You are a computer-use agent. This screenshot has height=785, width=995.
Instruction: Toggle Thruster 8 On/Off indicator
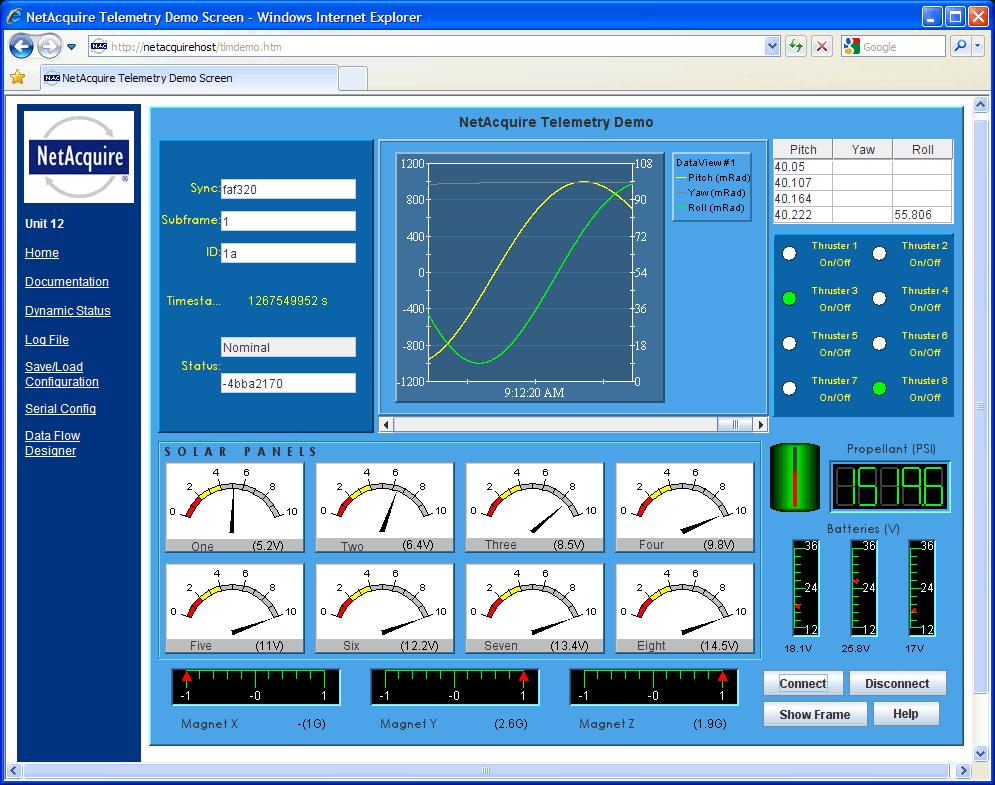point(880,388)
